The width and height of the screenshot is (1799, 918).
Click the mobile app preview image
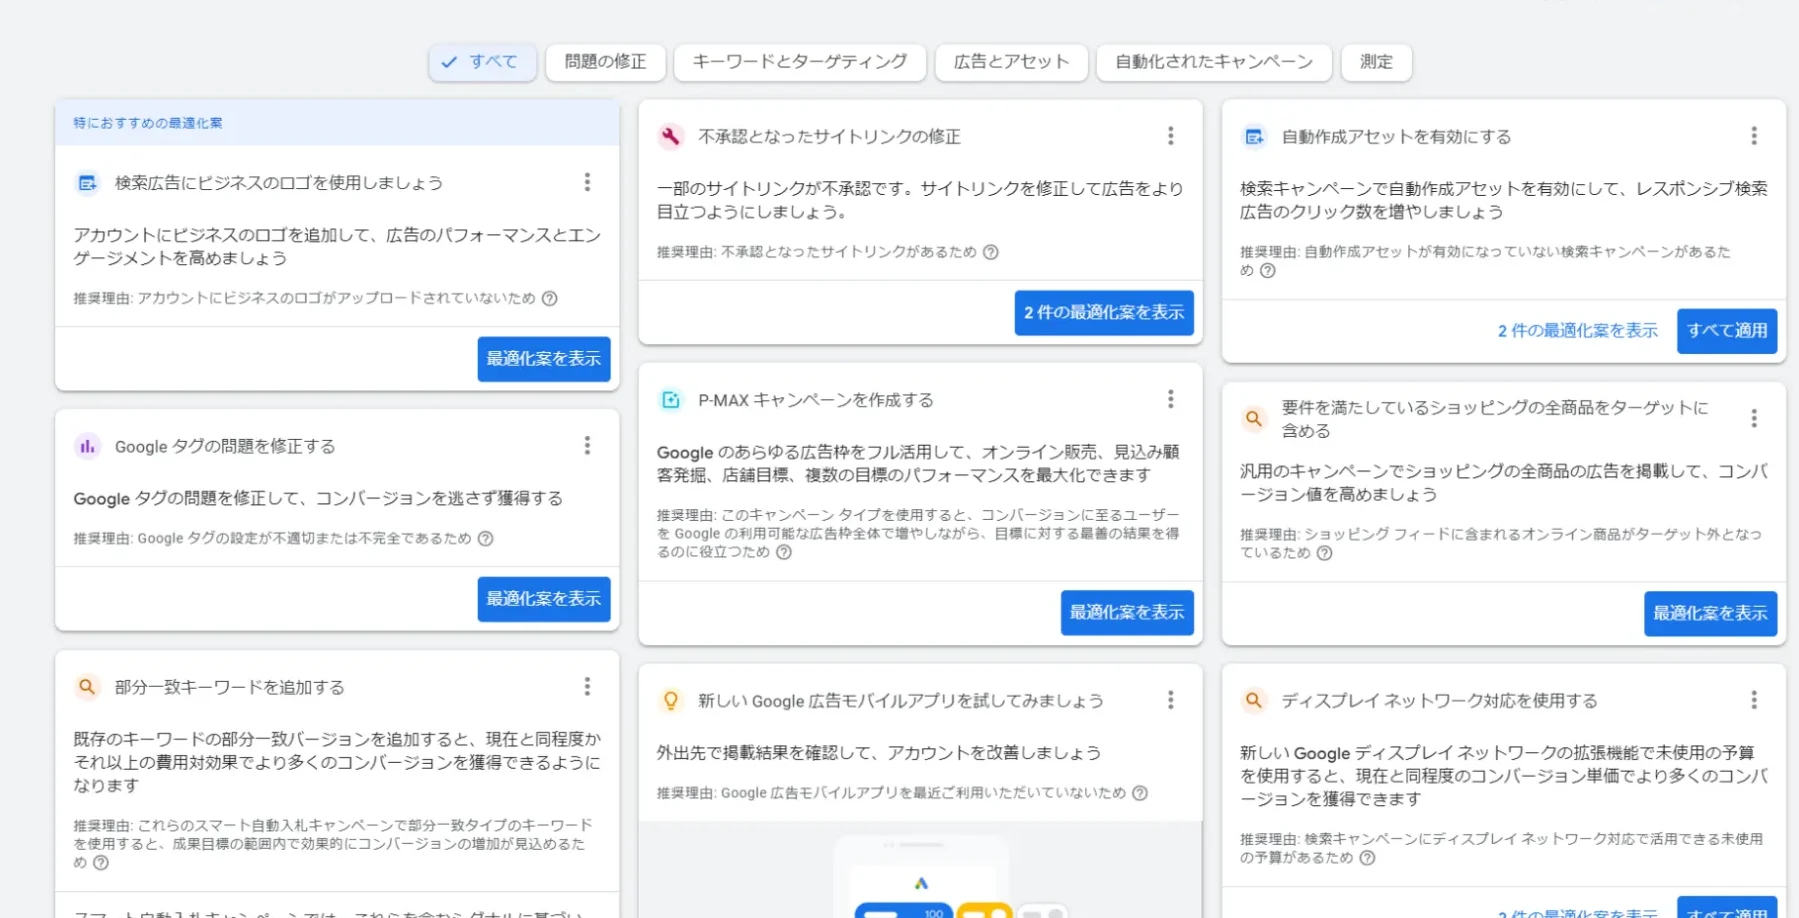(x=920, y=870)
